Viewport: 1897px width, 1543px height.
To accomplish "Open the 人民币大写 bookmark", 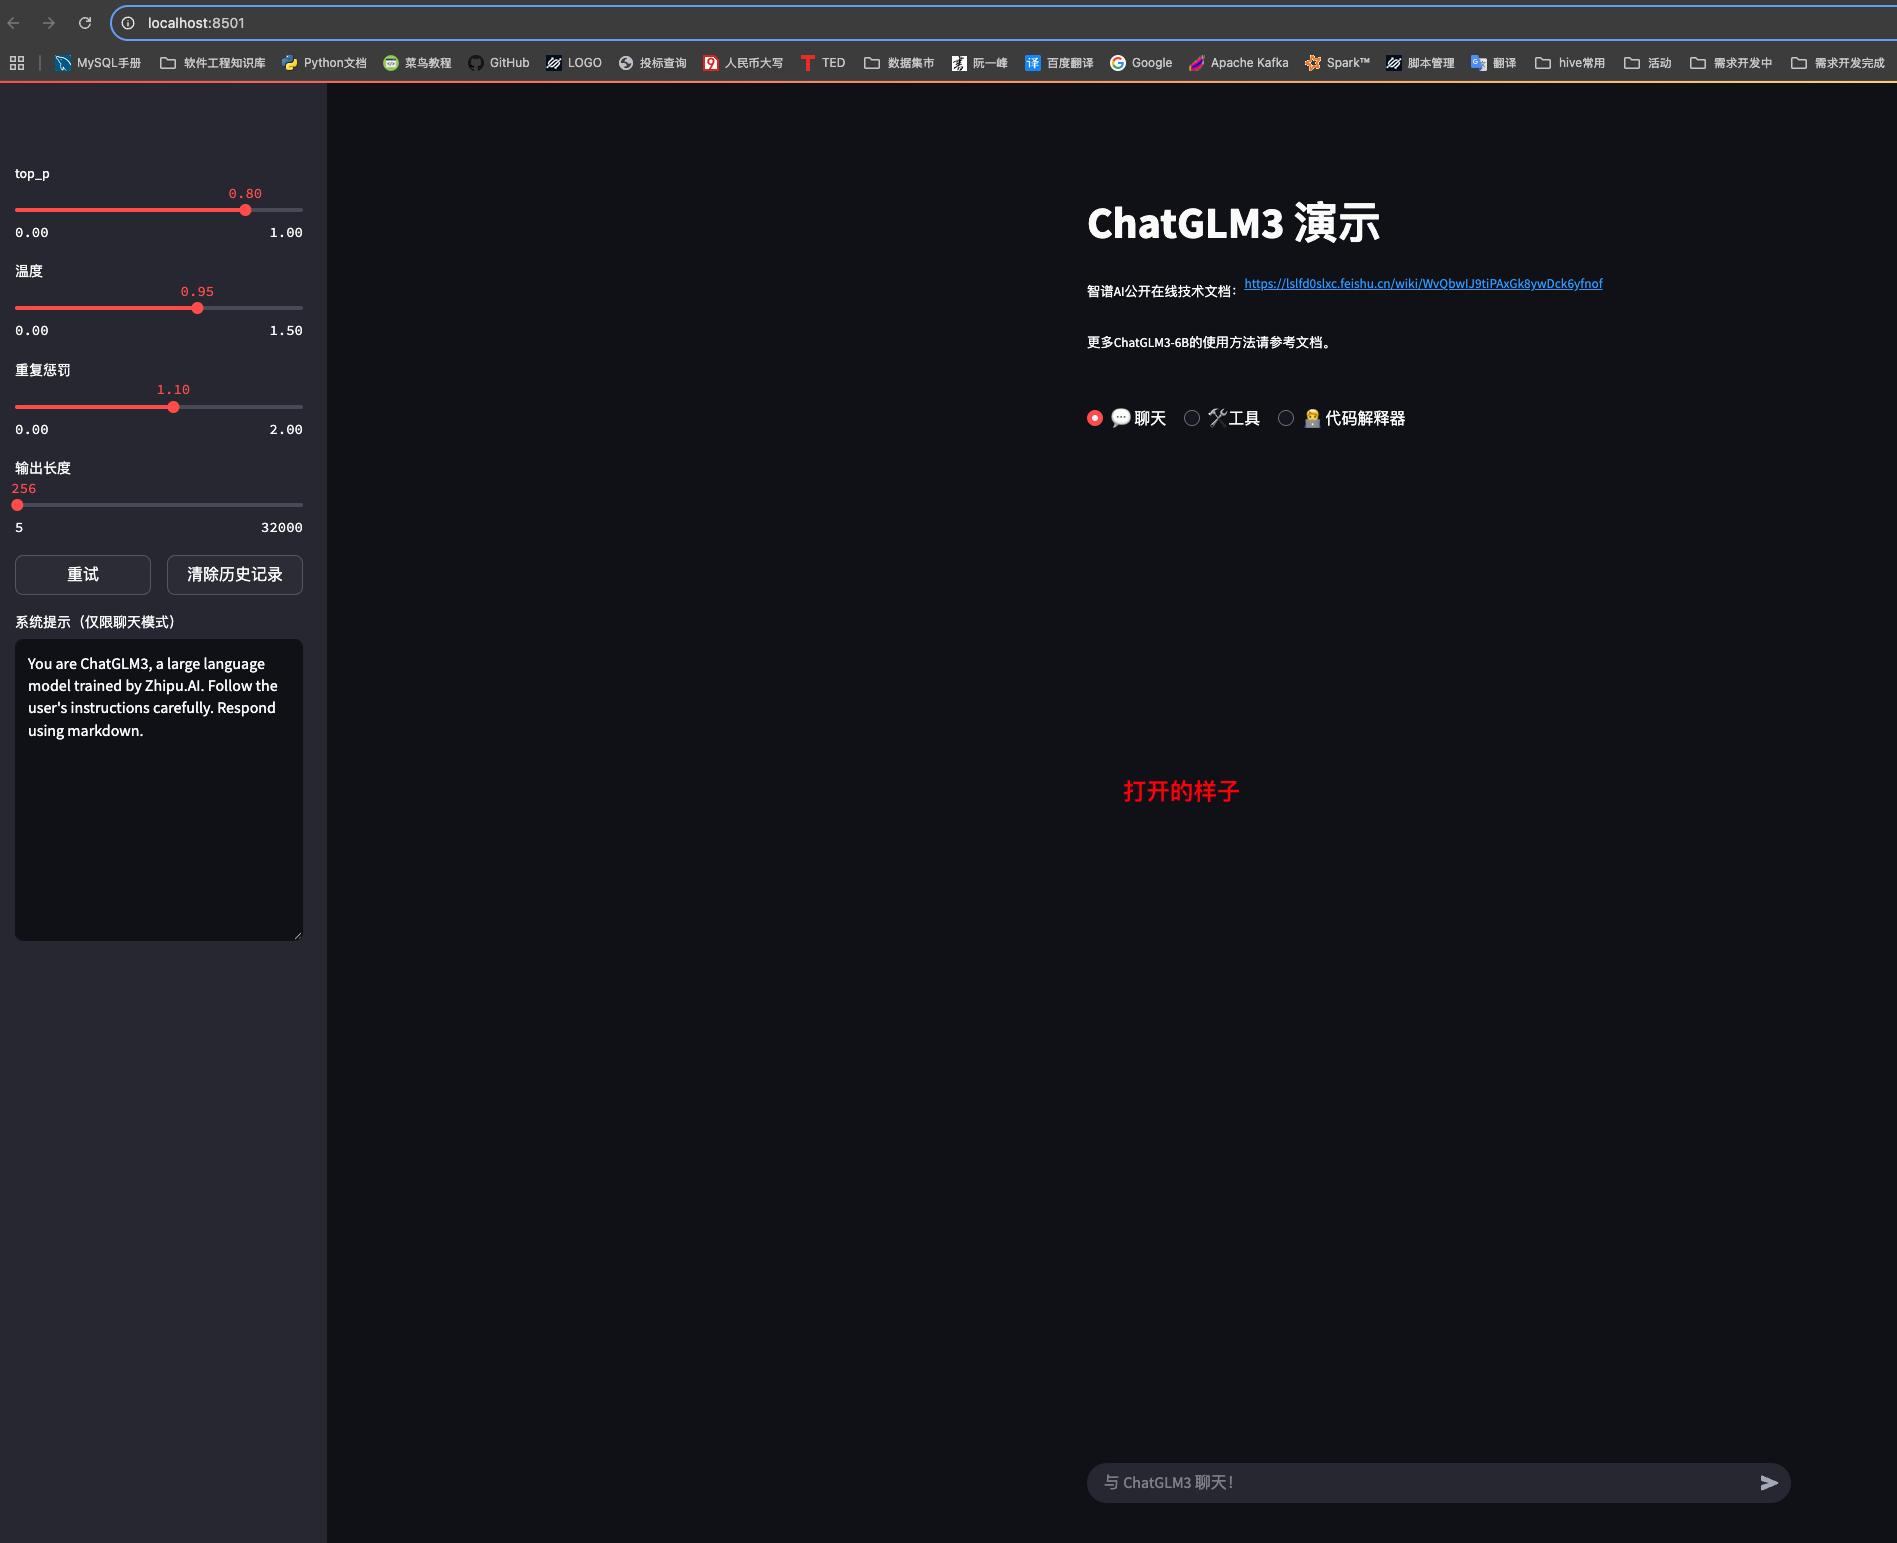I will [743, 63].
